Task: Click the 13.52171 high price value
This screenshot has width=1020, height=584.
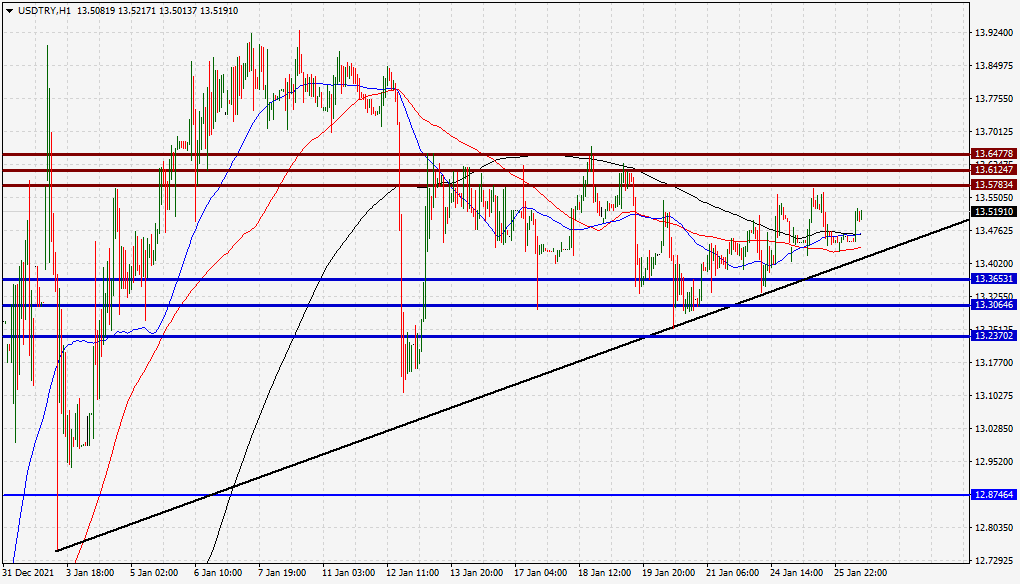Action: tap(137, 11)
